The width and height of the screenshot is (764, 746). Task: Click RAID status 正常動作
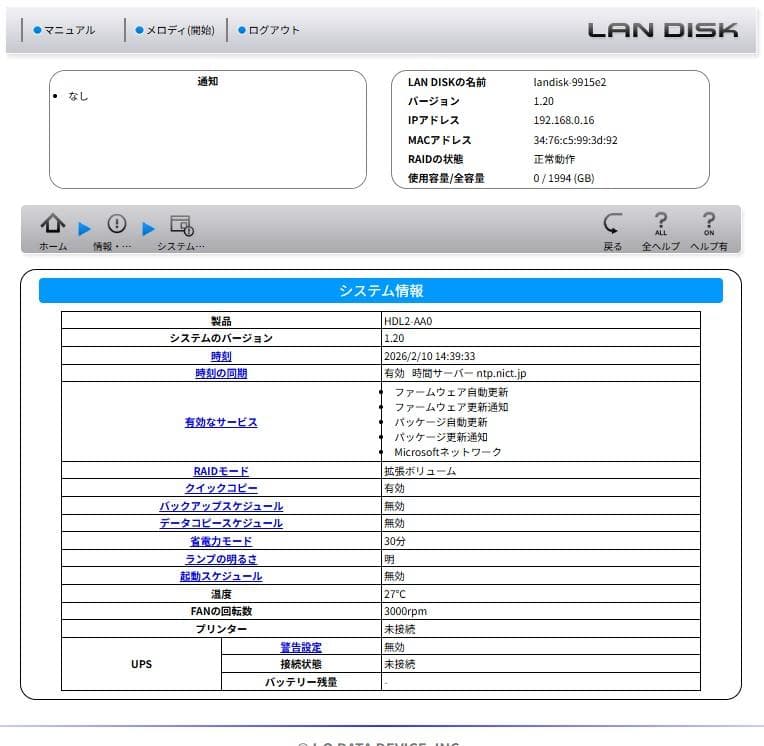point(554,159)
